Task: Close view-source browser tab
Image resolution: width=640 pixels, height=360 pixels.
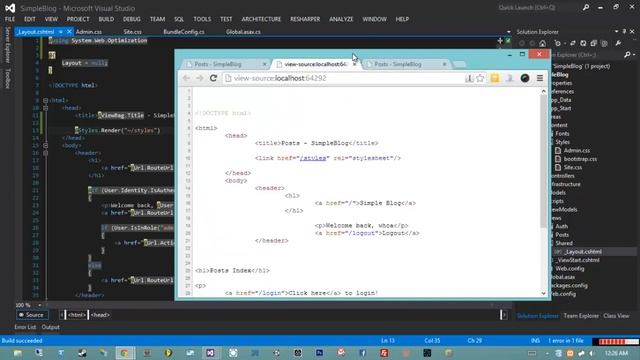Action: (354, 64)
